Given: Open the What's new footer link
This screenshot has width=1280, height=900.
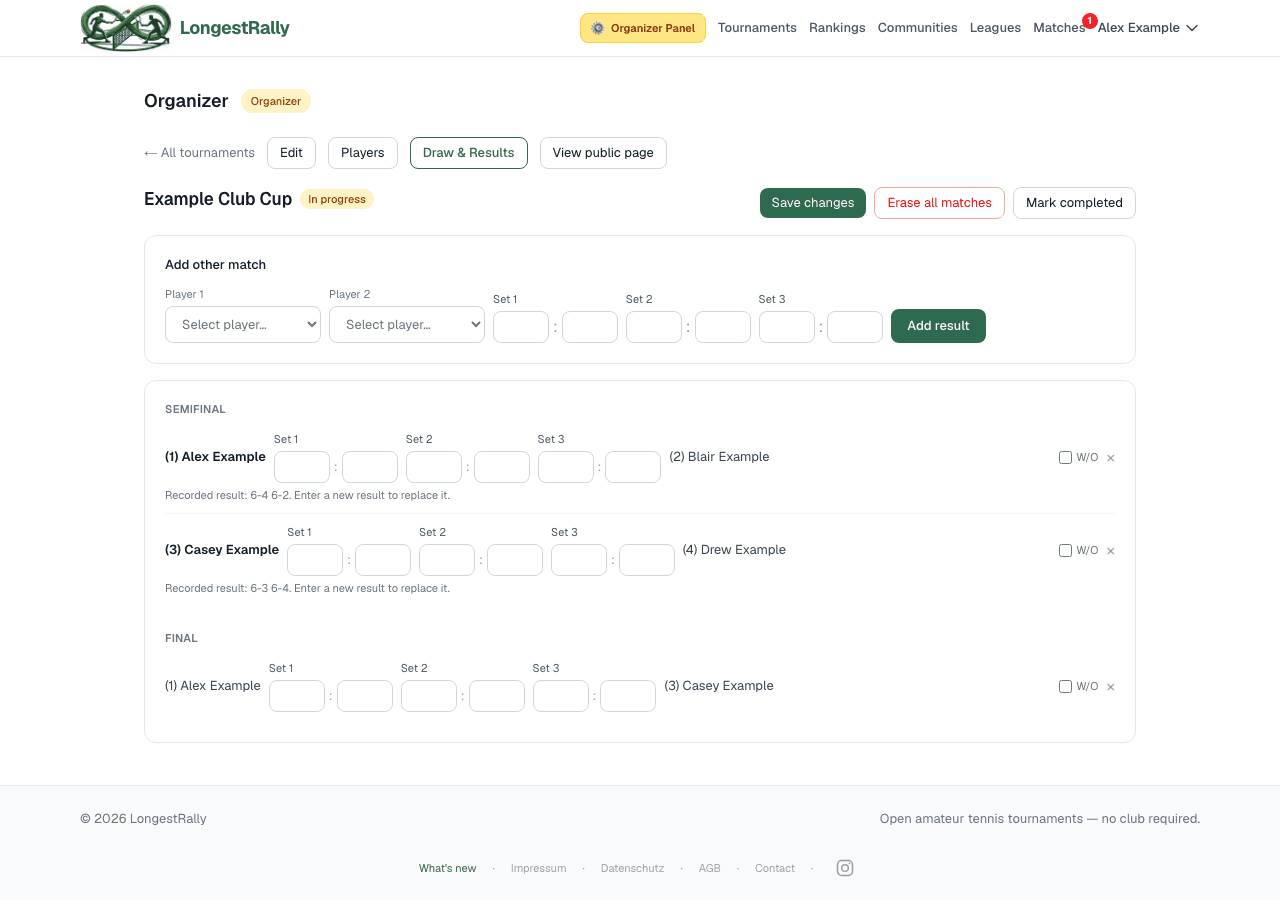Looking at the screenshot, I should 447,868.
